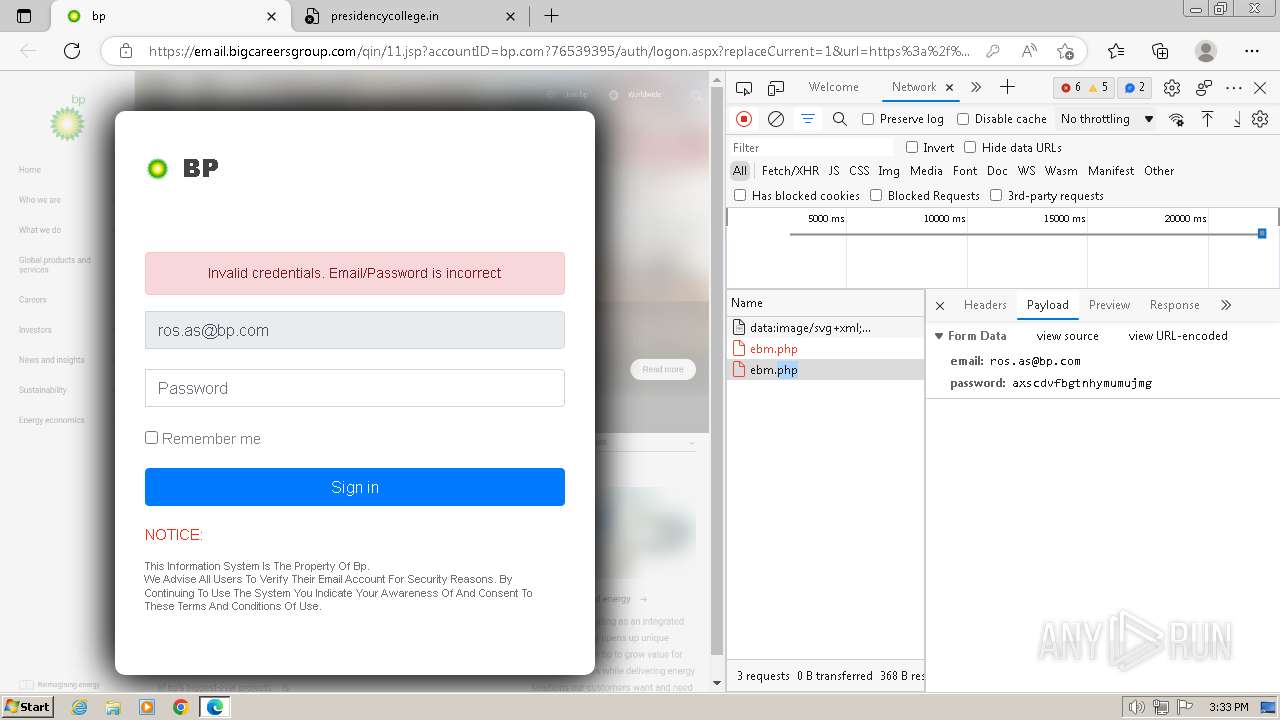Check the Invert filter checkbox
Screen dimensions: 1280x720
click(x=912, y=147)
